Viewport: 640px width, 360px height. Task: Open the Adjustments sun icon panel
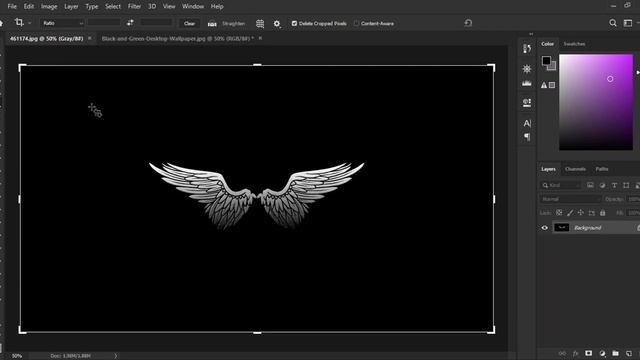click(527, 69)
